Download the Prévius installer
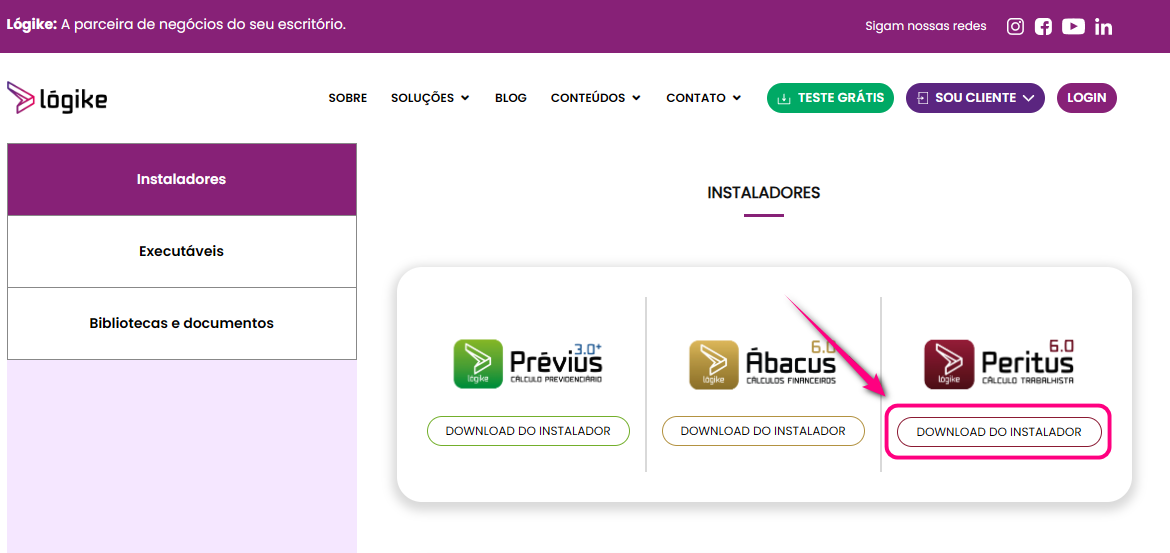This screenshot has height=553, width=1170. 528,431
